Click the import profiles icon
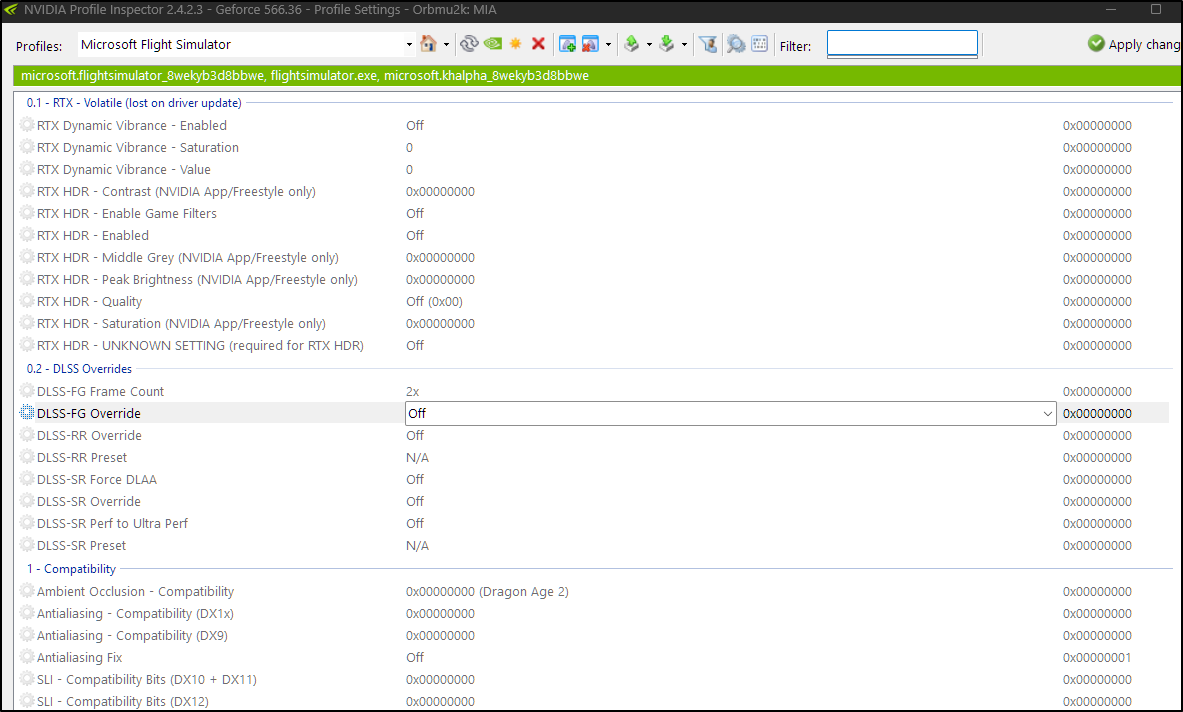Screen dimensions: 1183x712 click(666, 44)
